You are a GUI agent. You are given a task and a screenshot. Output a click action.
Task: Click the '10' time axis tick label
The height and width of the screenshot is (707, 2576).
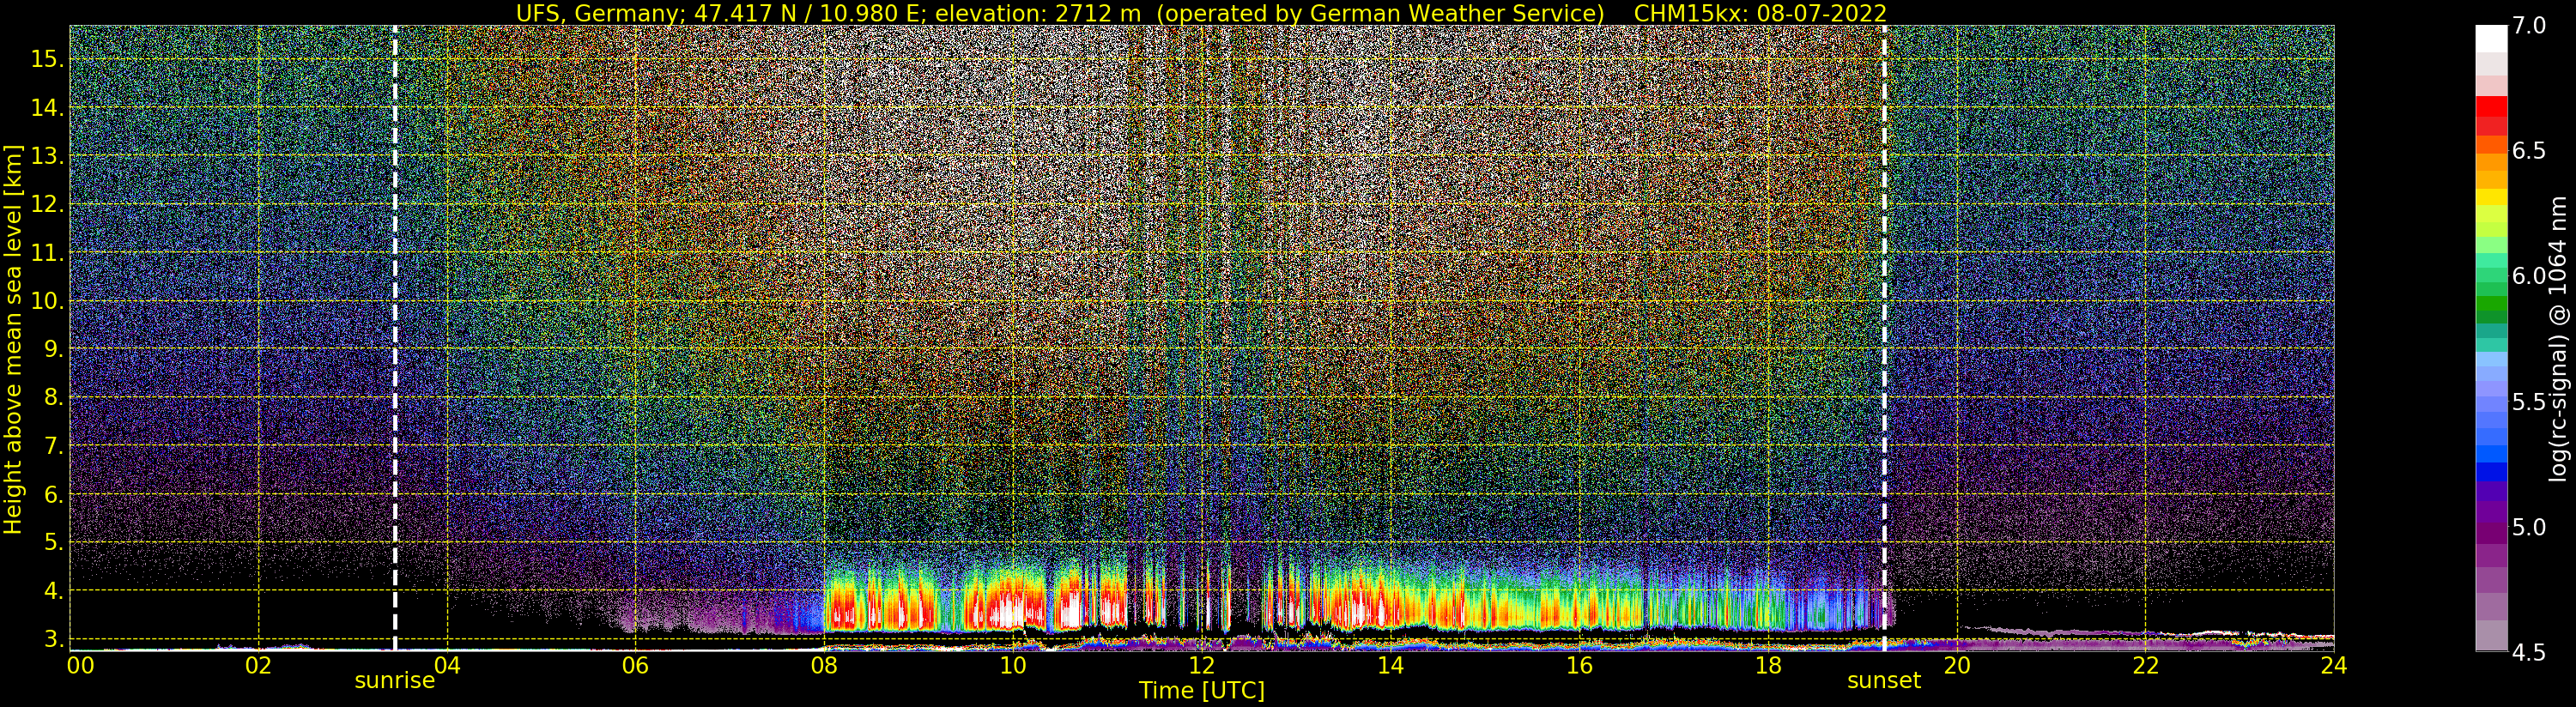(1013, 665)
